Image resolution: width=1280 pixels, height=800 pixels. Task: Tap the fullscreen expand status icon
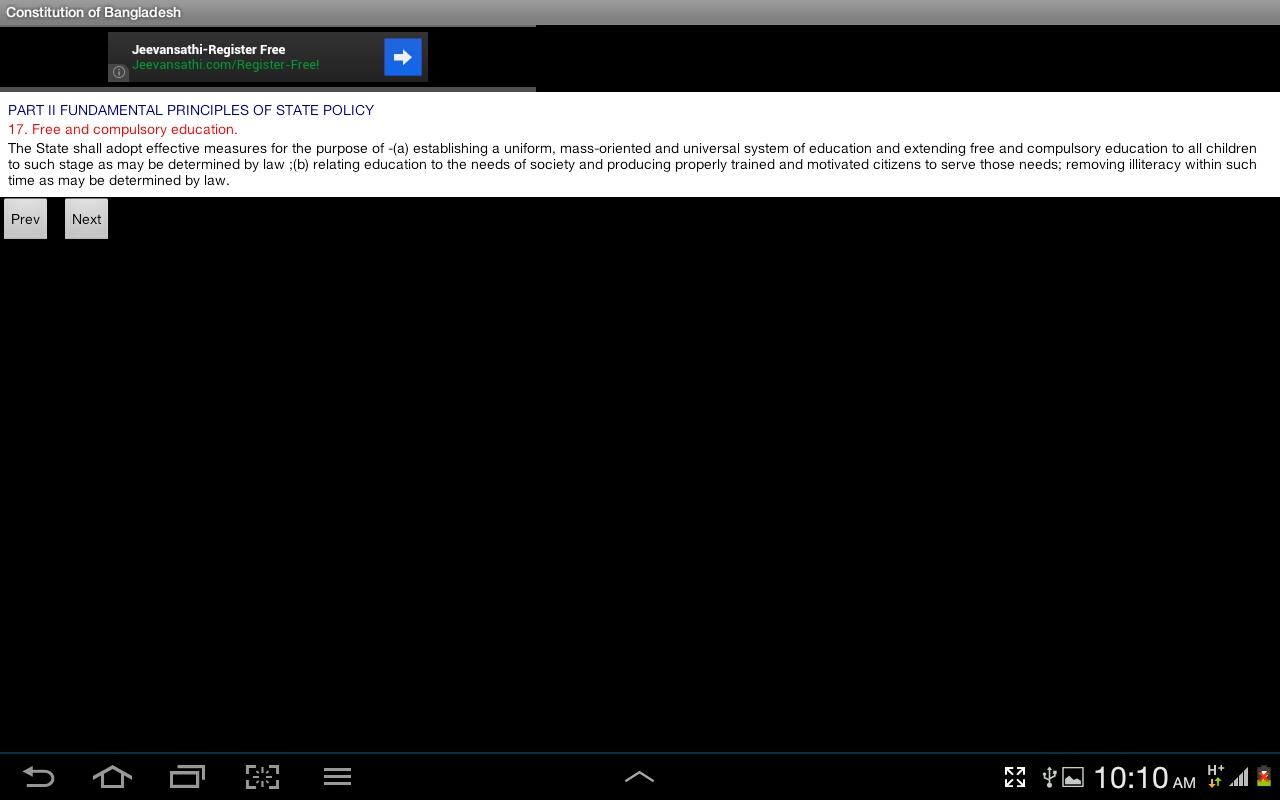pyautogui.click(x=1015, y=777)
